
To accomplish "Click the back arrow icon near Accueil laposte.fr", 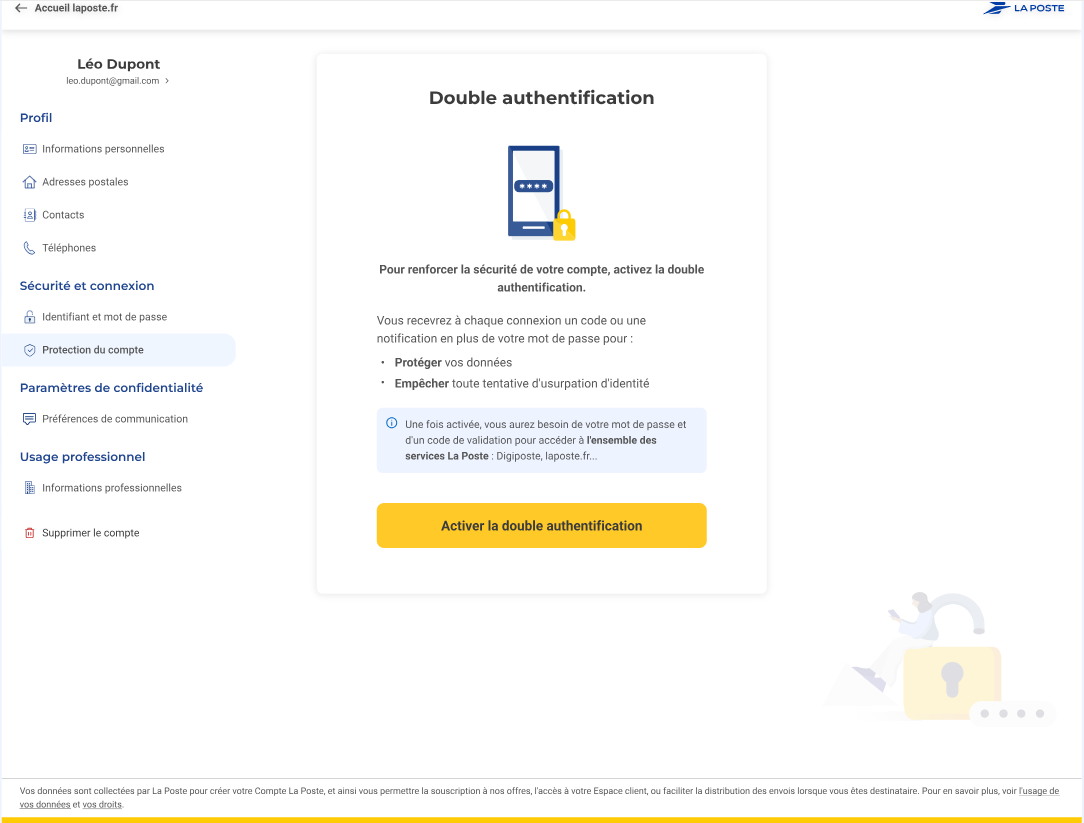I will [21, 8].
